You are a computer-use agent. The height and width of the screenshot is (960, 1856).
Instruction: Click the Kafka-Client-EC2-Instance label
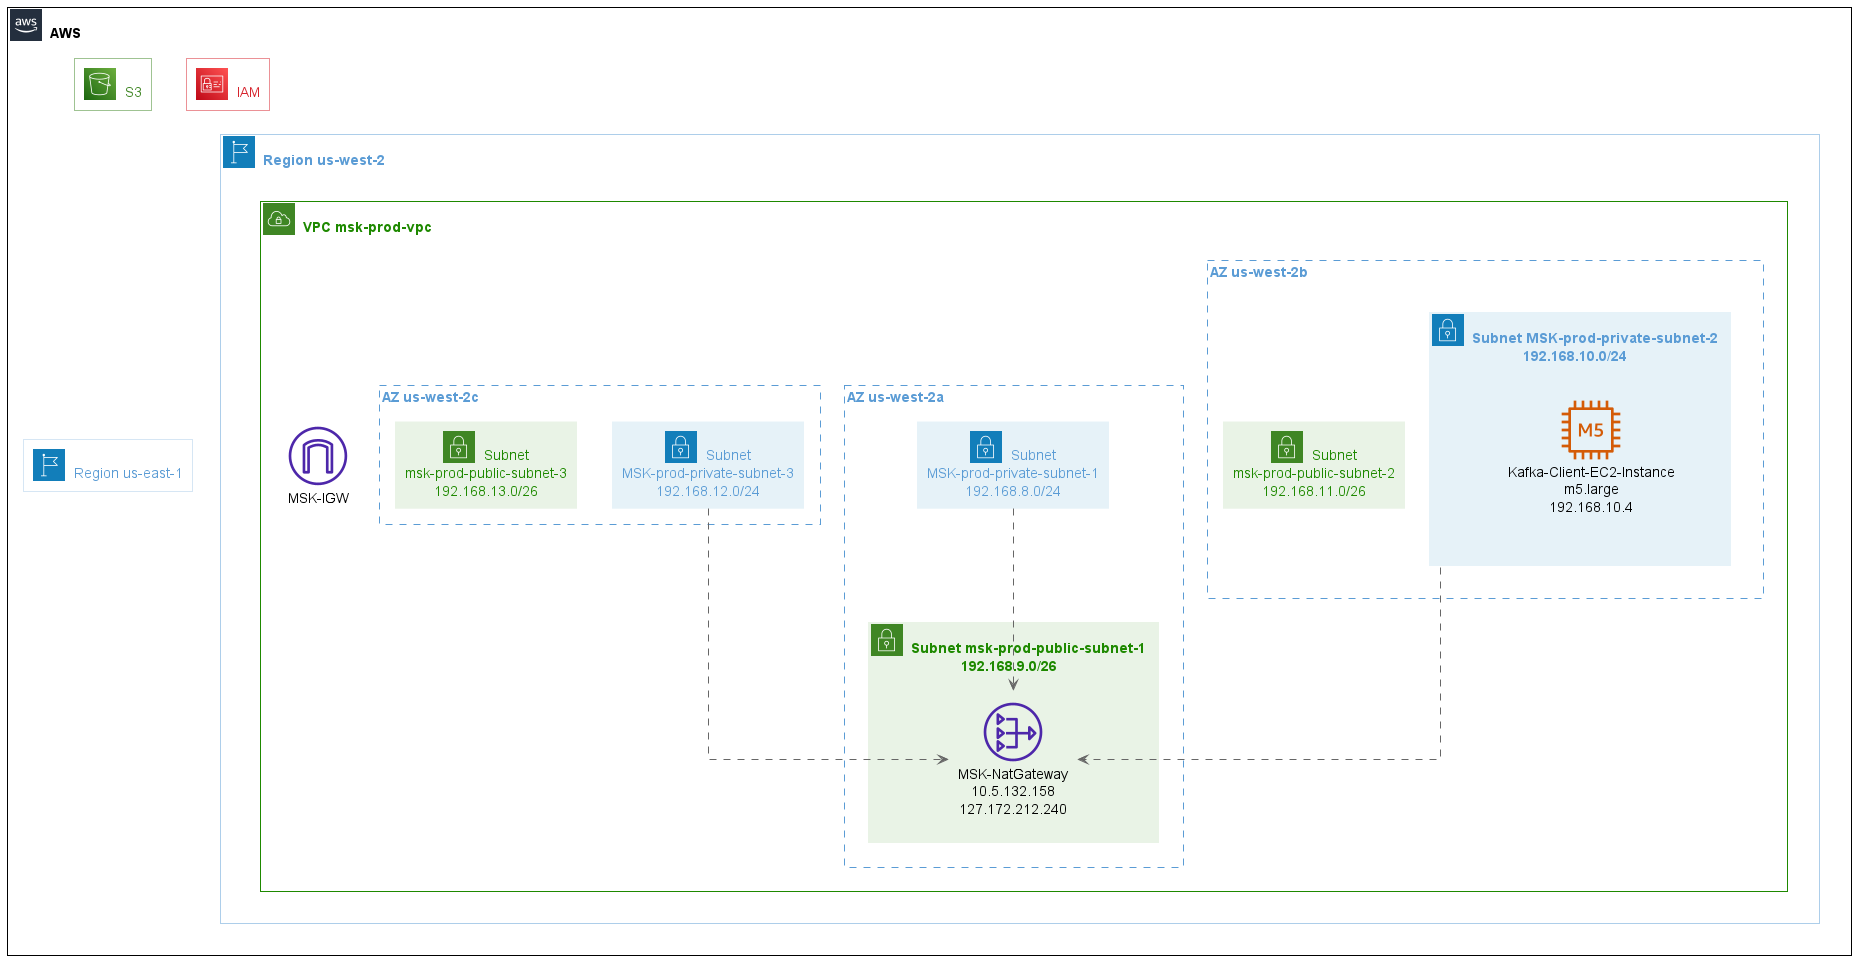(1591, 472)
